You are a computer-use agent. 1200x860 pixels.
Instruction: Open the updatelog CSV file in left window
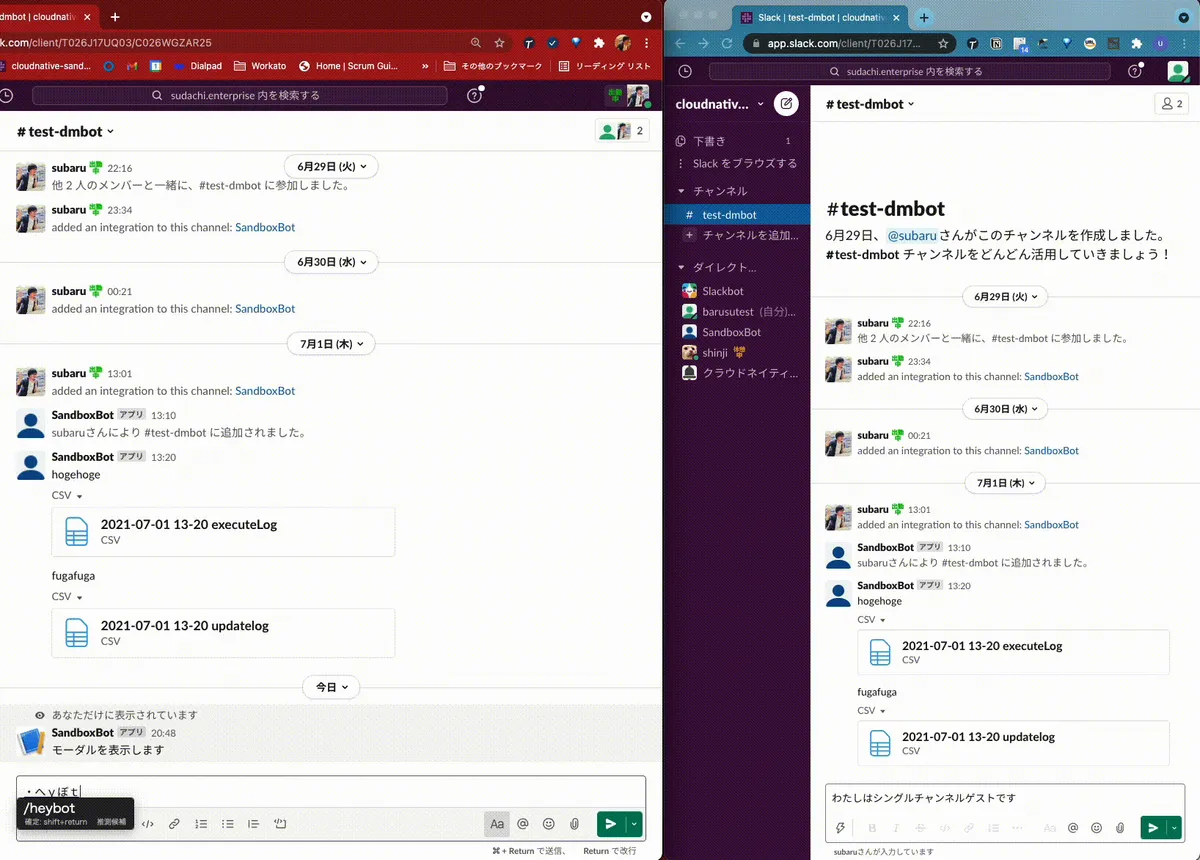pyautogui.click(x=223, y=633)
